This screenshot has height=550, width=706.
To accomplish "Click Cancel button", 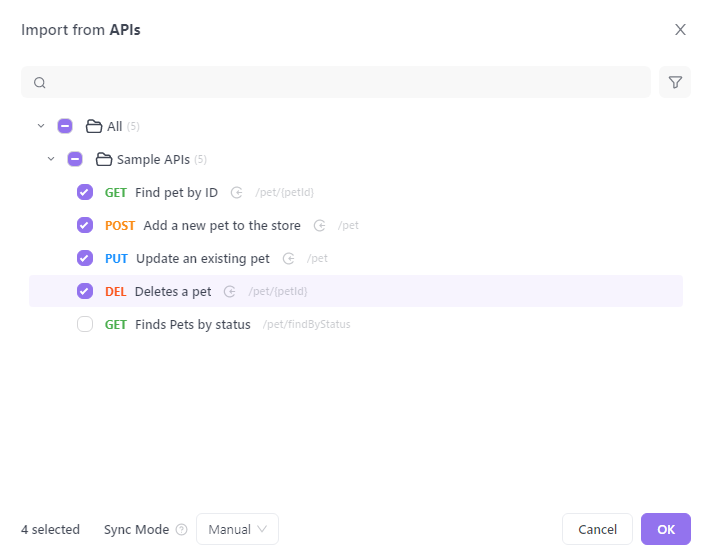I will coord(597,529).
